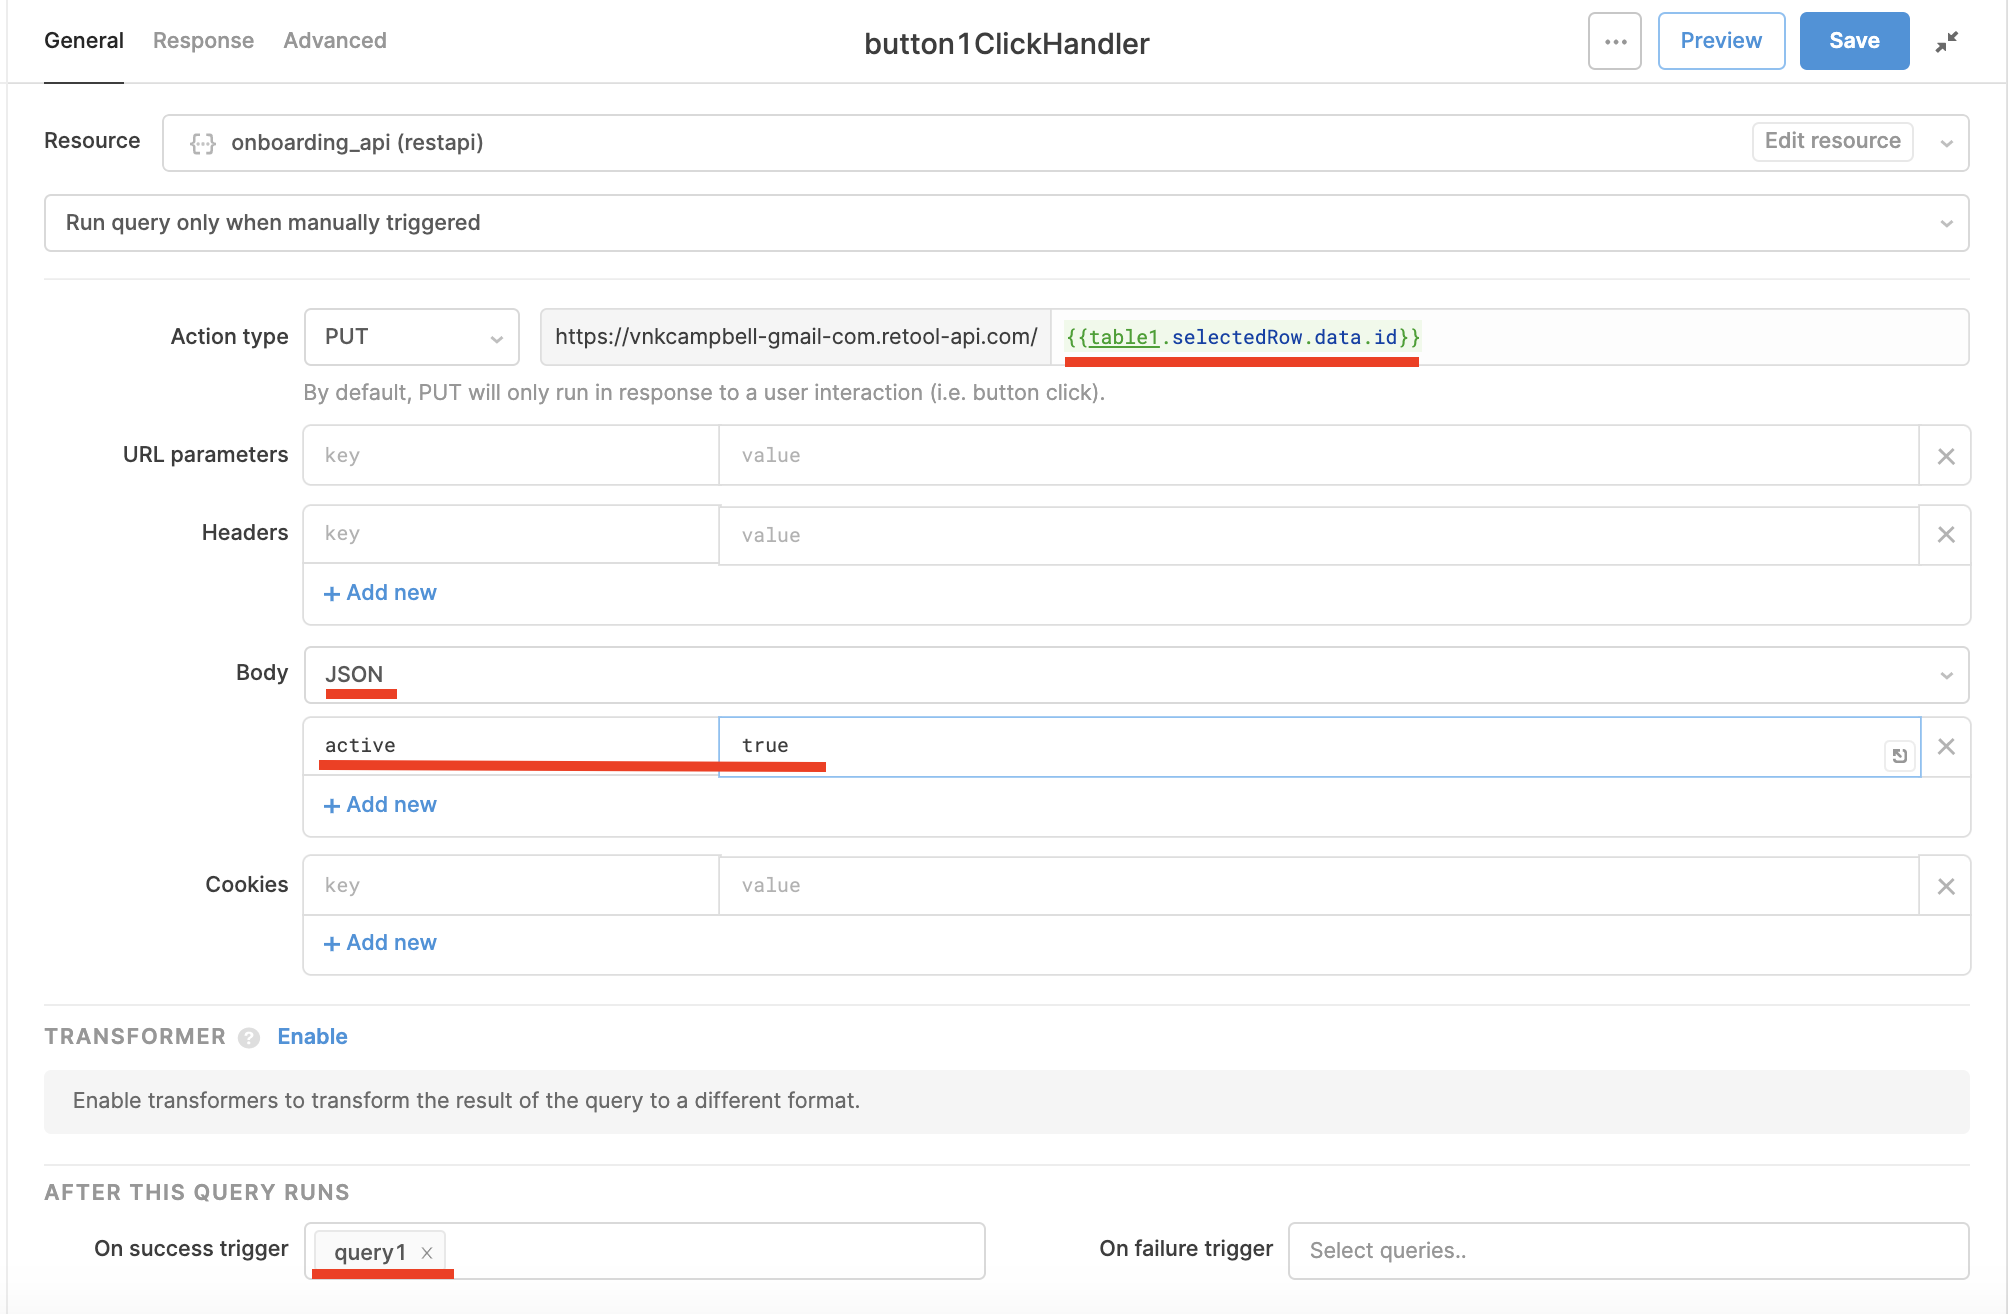Focus the Headers key field
The width and height of the screenshot is (2008, 1314).
click(511, 534)
